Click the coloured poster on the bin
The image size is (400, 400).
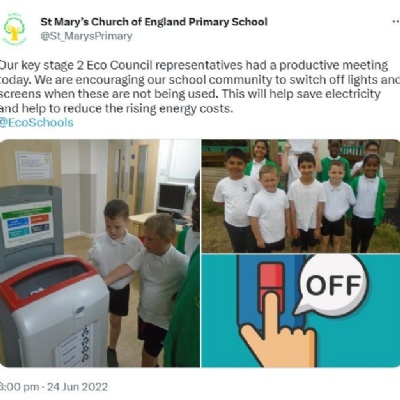pyautogui.click(x=27, y=224)
